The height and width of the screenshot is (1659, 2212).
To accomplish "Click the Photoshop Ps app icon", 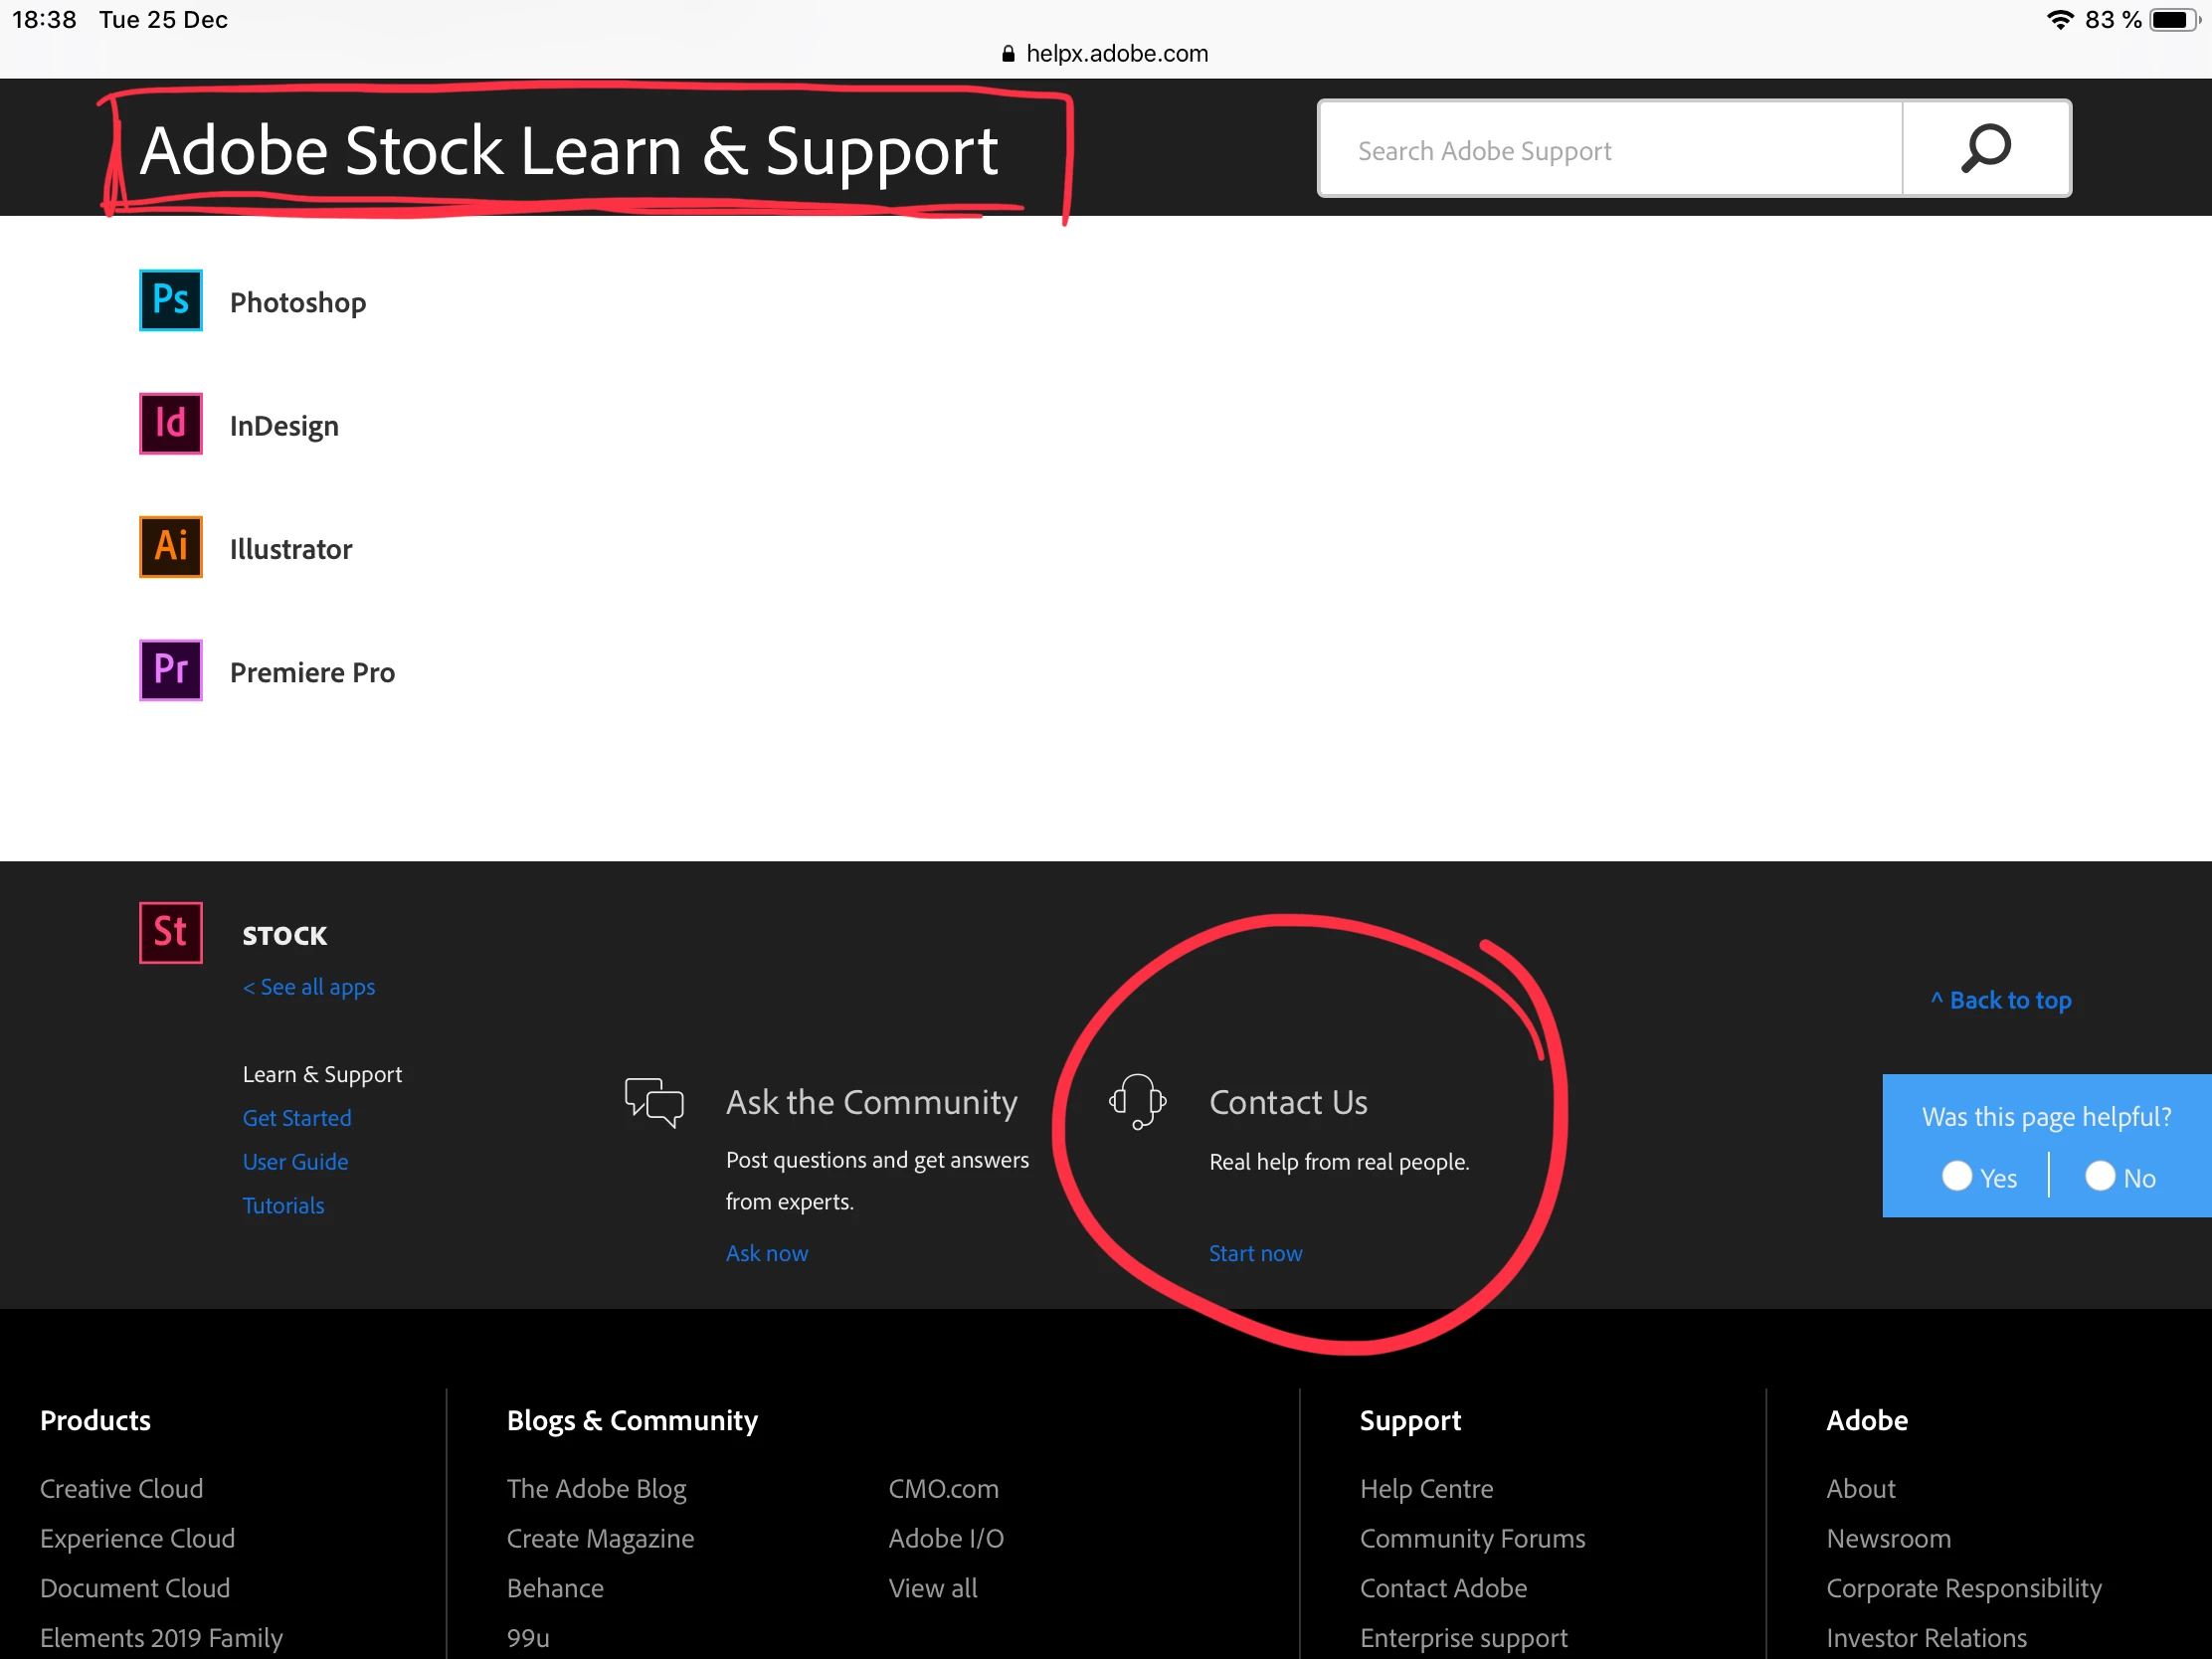I will coord(170,300).
